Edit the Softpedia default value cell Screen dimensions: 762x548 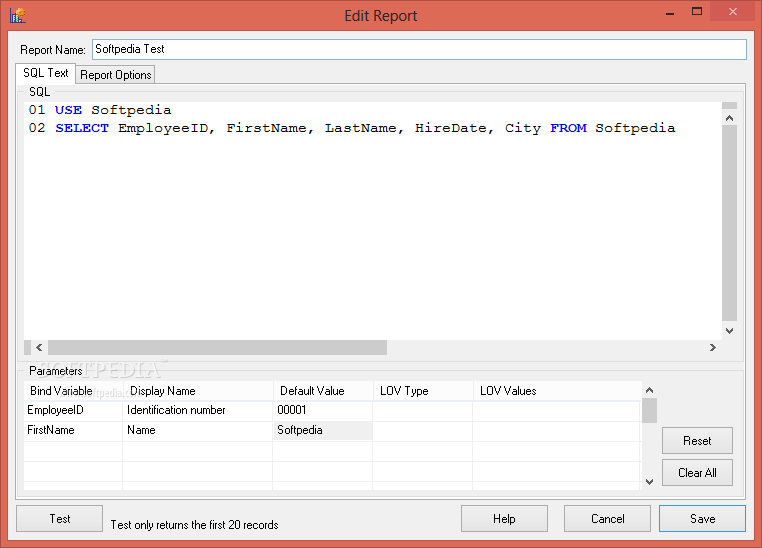pyautogui.click(x=323, y=430)
